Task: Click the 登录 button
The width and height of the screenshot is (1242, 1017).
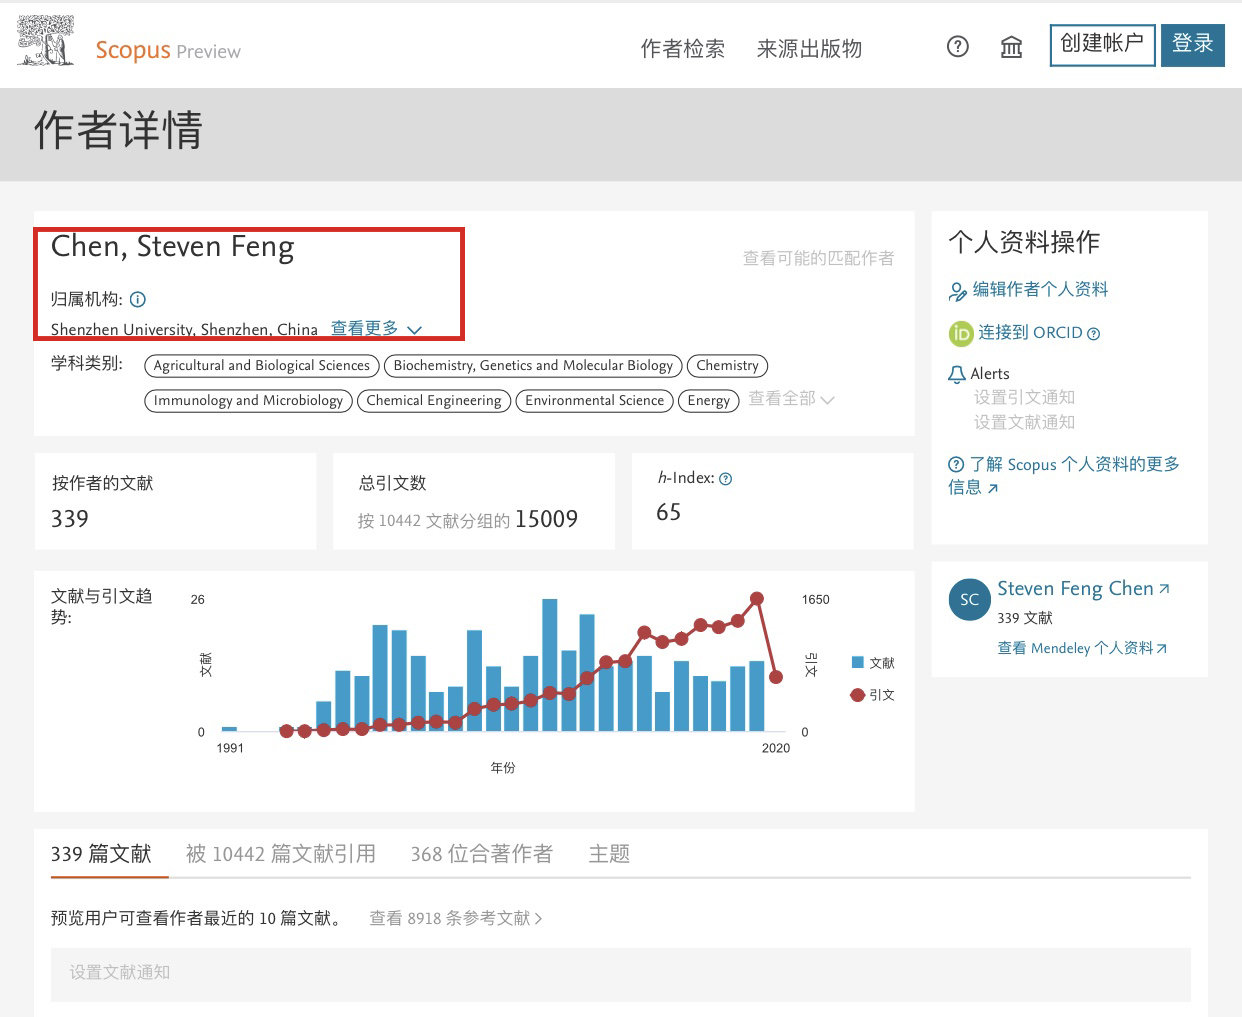Action: (1192, 45)
